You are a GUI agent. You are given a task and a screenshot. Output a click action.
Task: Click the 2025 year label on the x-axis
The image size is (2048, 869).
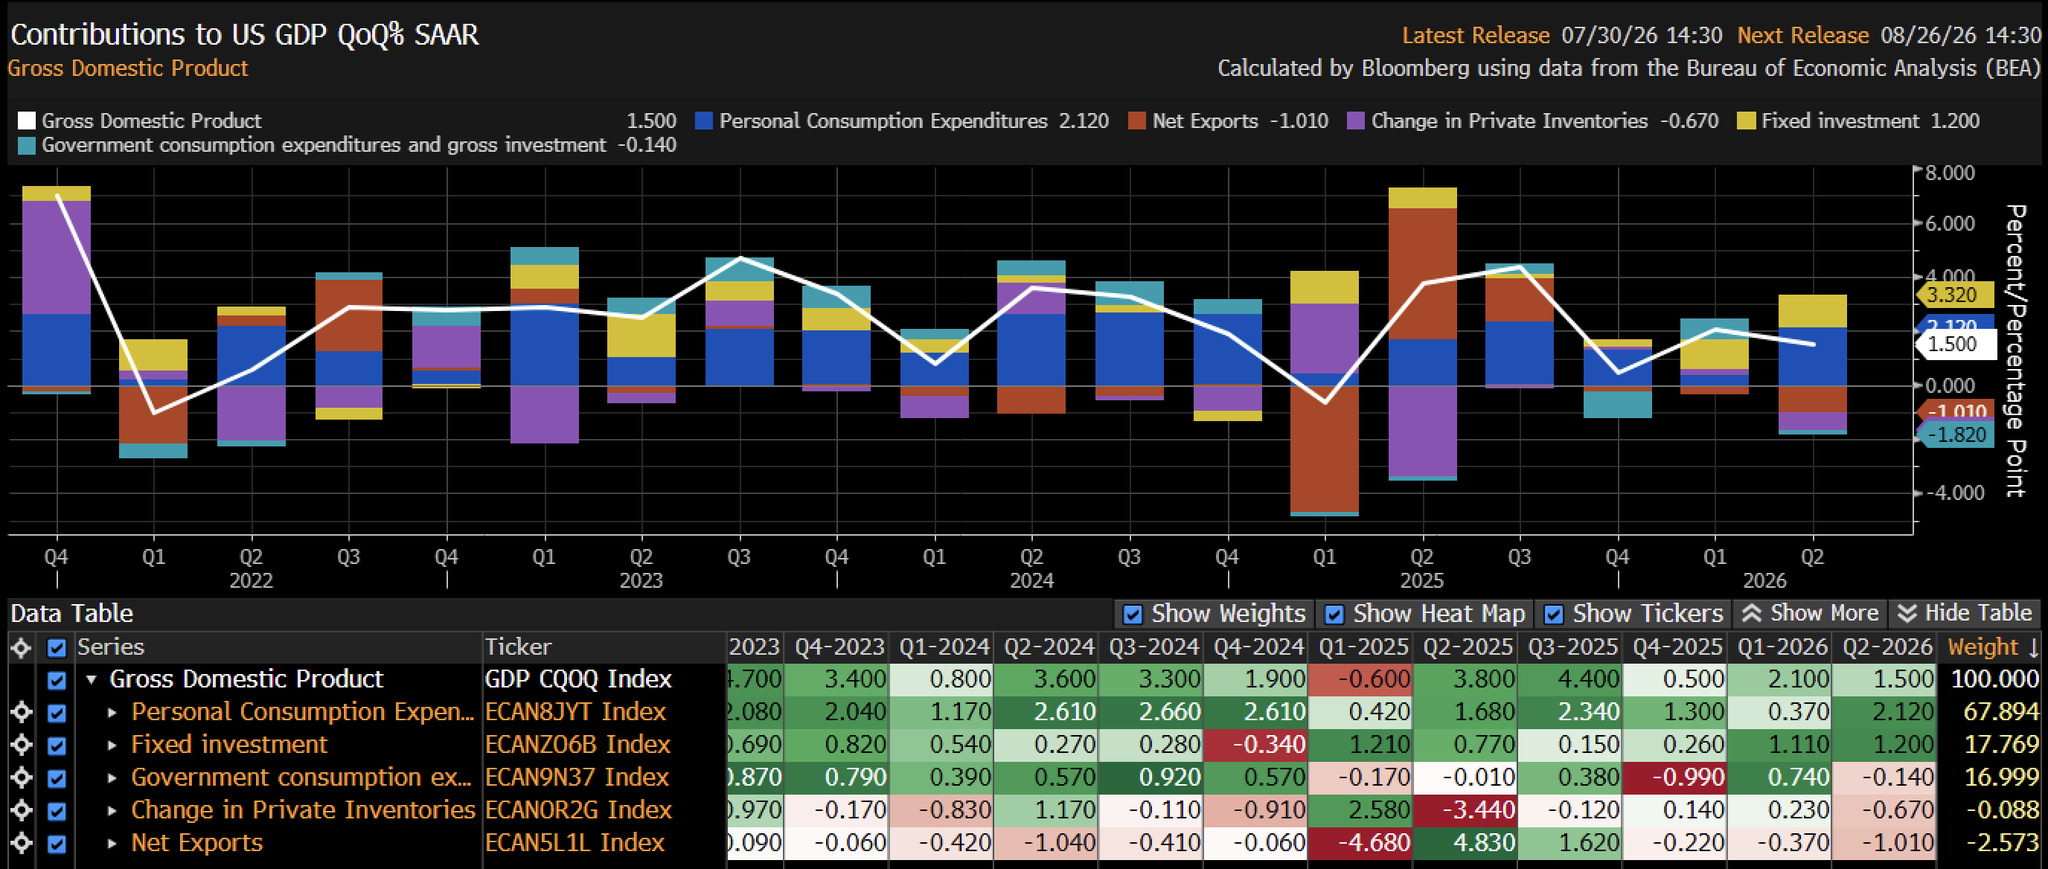click(1421, 581)
